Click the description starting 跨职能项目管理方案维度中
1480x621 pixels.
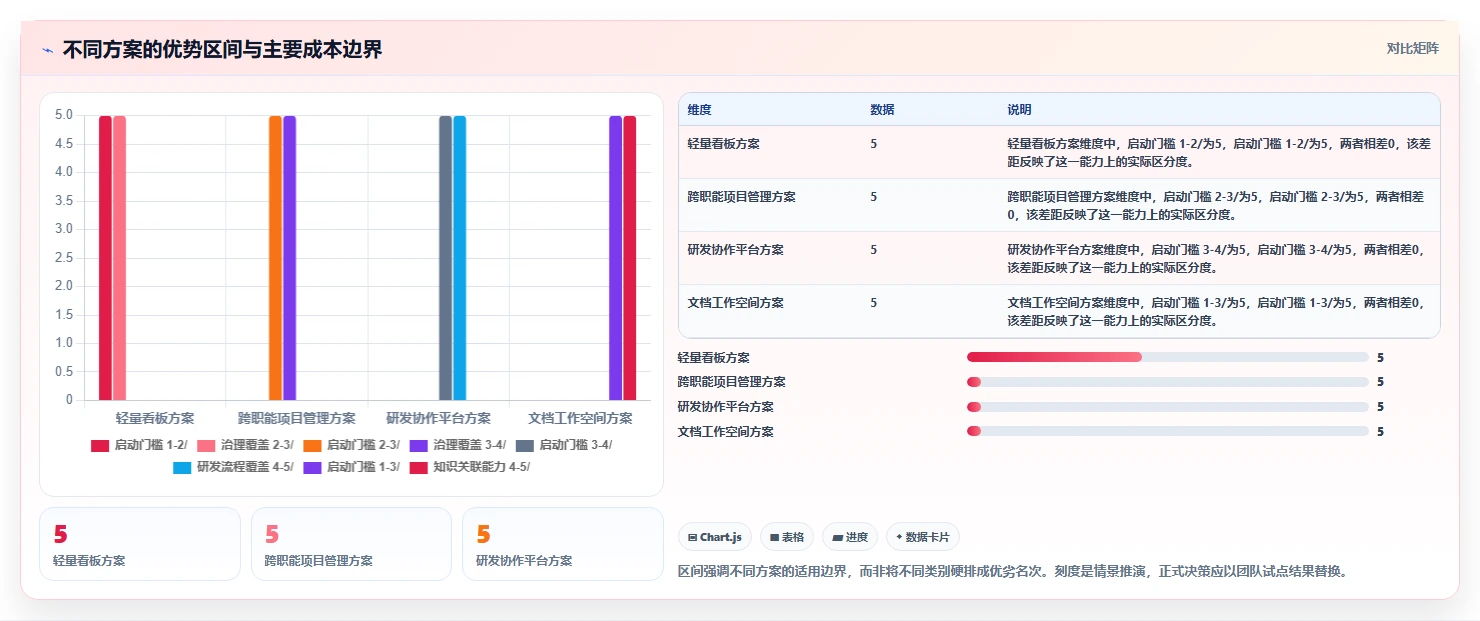click(1217, 205)
